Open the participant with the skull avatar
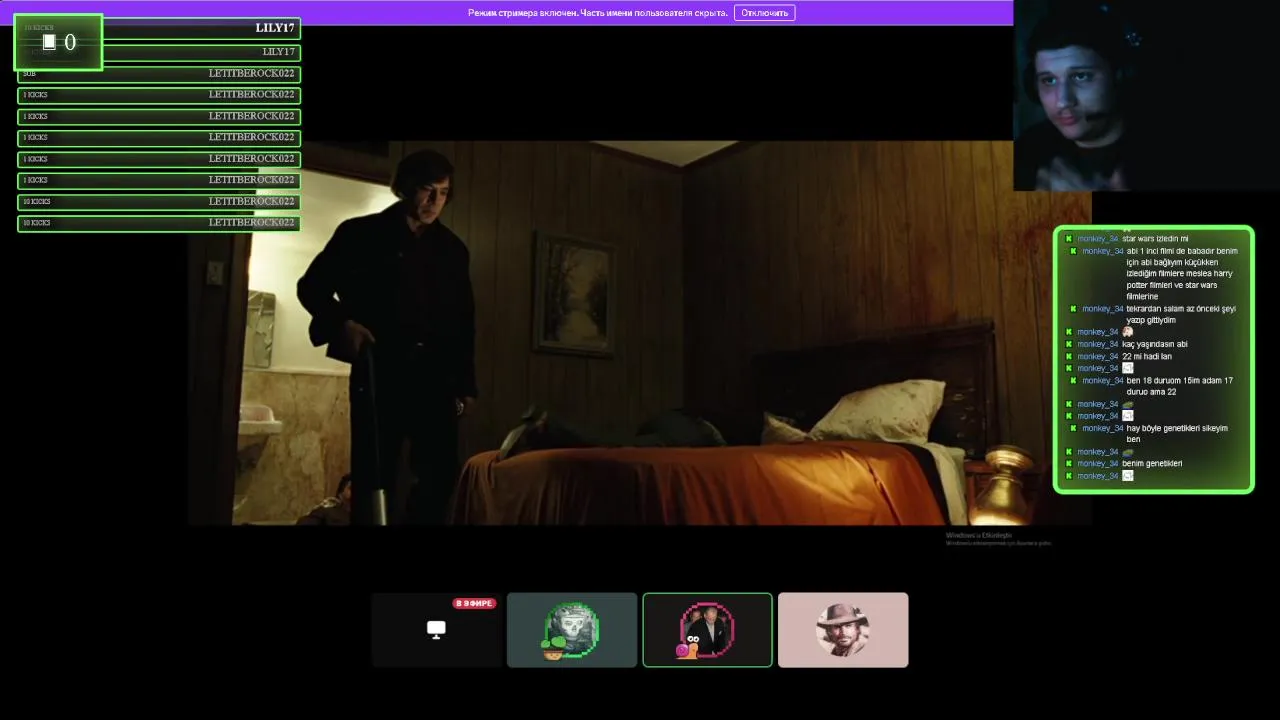 click(x=572, y=630)
